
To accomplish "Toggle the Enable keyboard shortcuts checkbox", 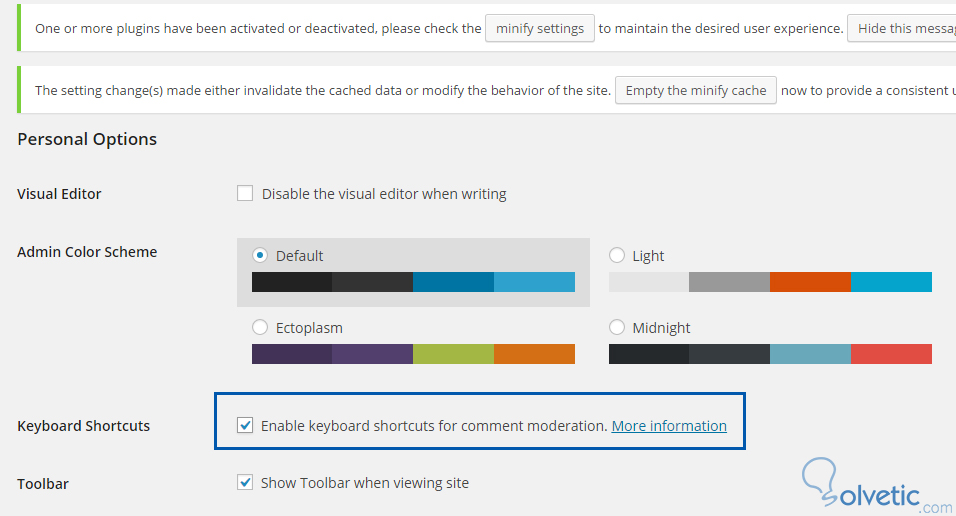I will coord(245,426).
